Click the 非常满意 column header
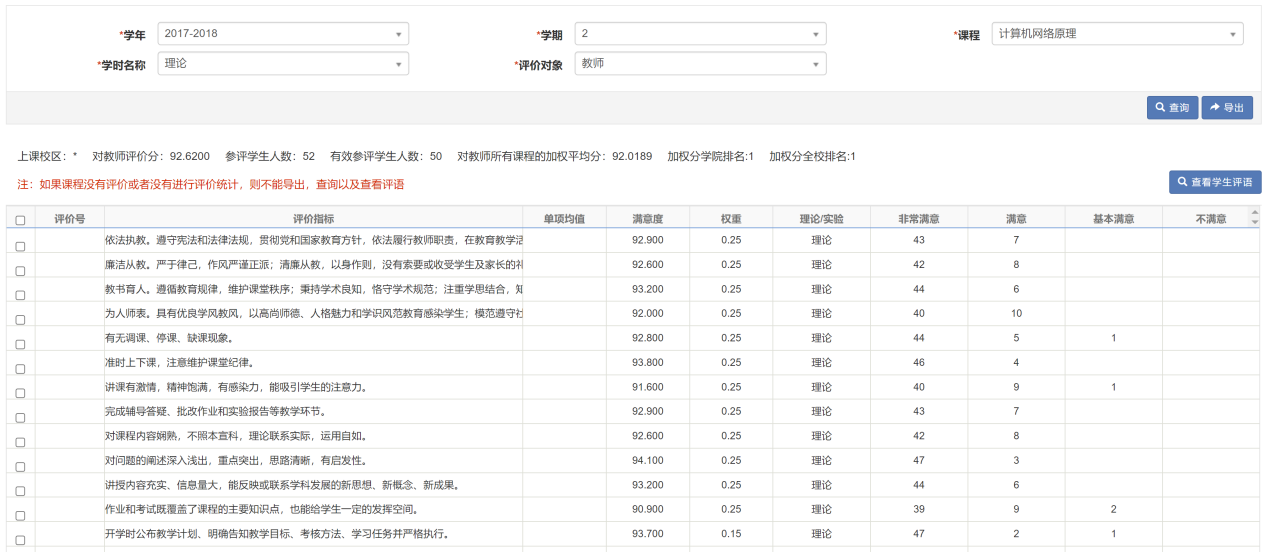The height and width of the screenshot is (552, 1266). tap(919, 218)
